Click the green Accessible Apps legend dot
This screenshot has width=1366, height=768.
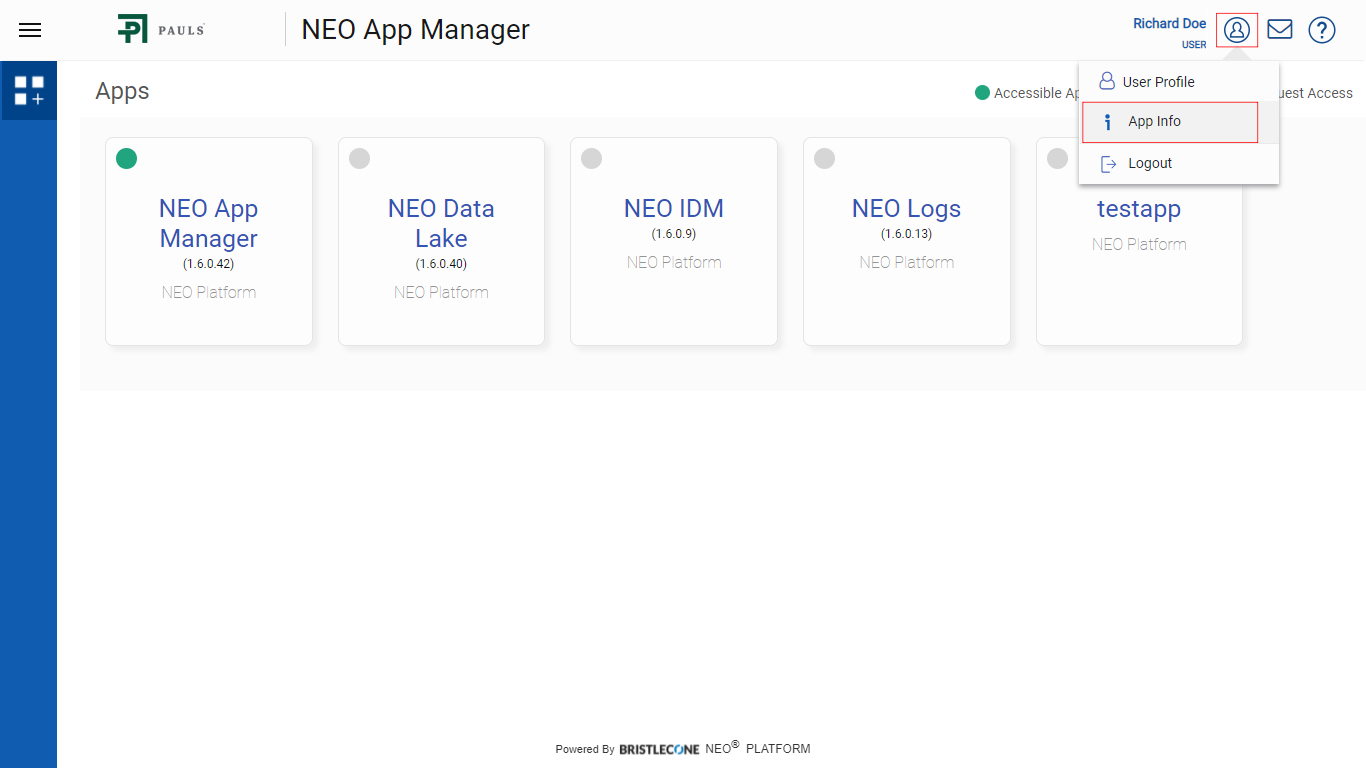982,93
